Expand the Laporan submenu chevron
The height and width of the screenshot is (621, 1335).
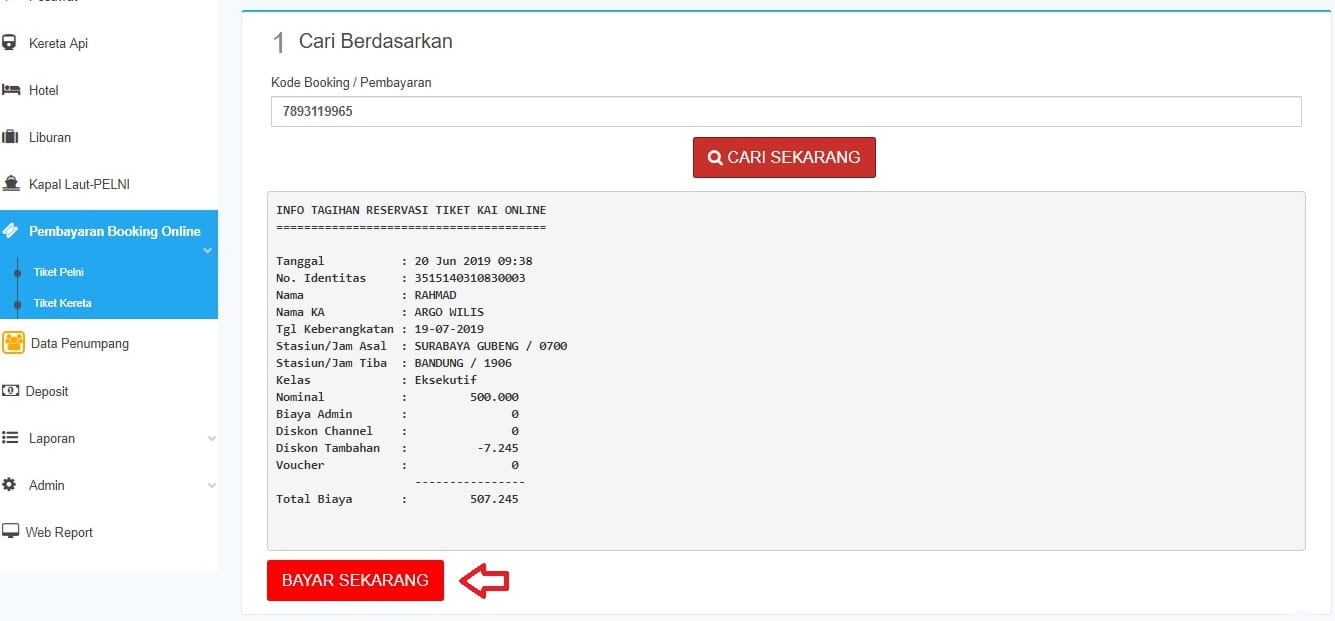click(211, 438)
